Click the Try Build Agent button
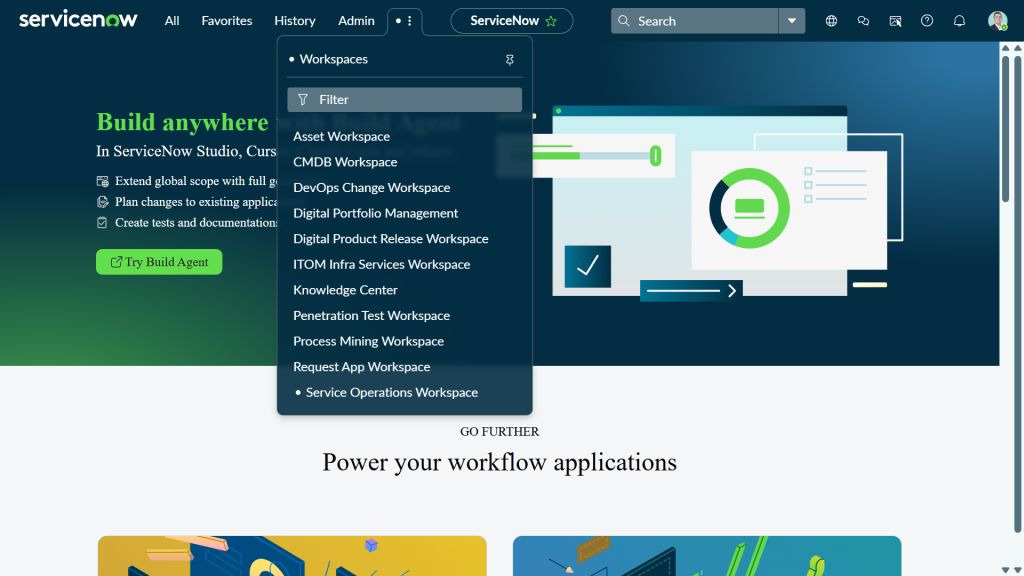1024x576 pixels. point(159,262)
